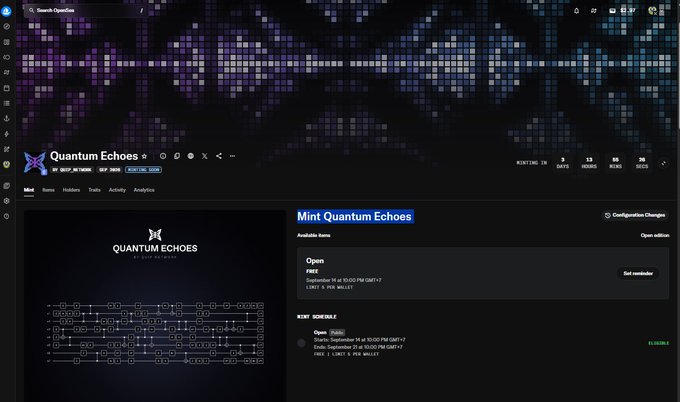Click the info circle icon beside collection title
Viewport: 680px width, 402px height.
tap(163, 156)
